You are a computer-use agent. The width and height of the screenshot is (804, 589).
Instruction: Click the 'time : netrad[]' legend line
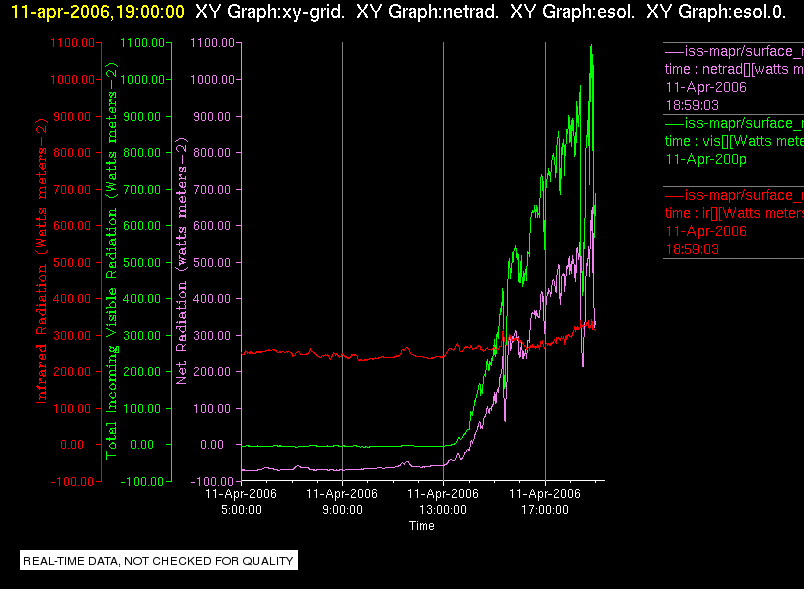coord(734,70)
